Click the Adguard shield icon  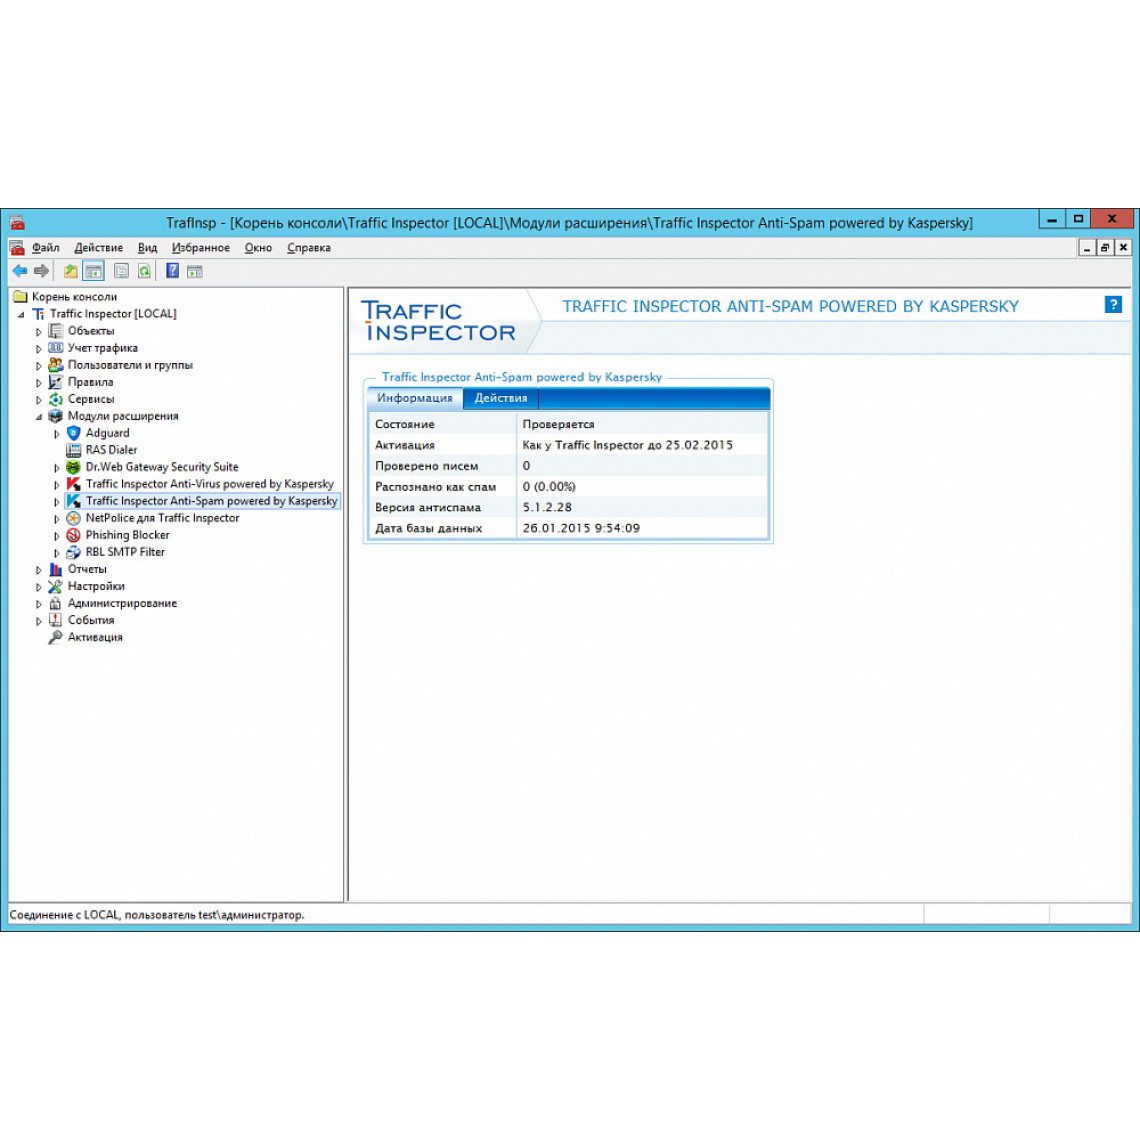[x=73, y=433]
